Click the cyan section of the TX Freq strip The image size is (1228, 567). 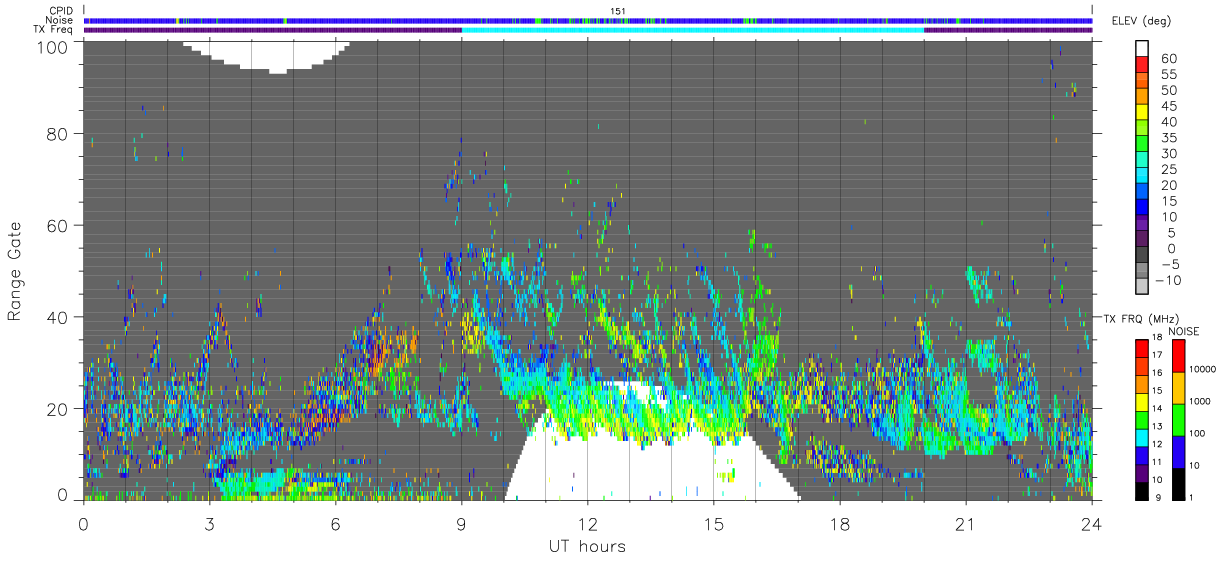coord(692,30)
